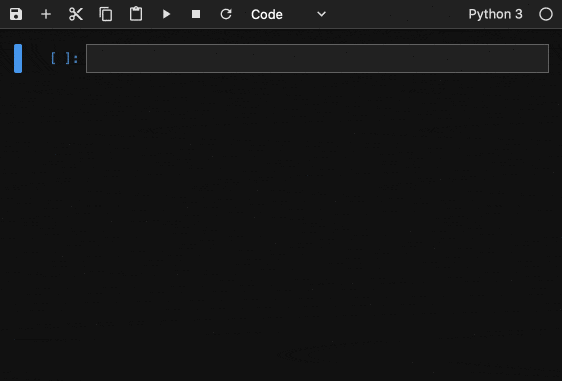562x381 pixels.
Task: Open the Code cell type dropdown
Action: pyautogui.click(x=289, y=14)
